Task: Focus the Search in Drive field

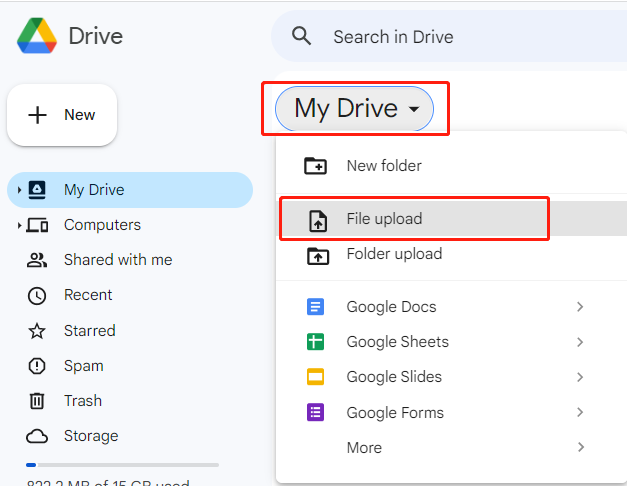Action: click(x=449, y=36)
